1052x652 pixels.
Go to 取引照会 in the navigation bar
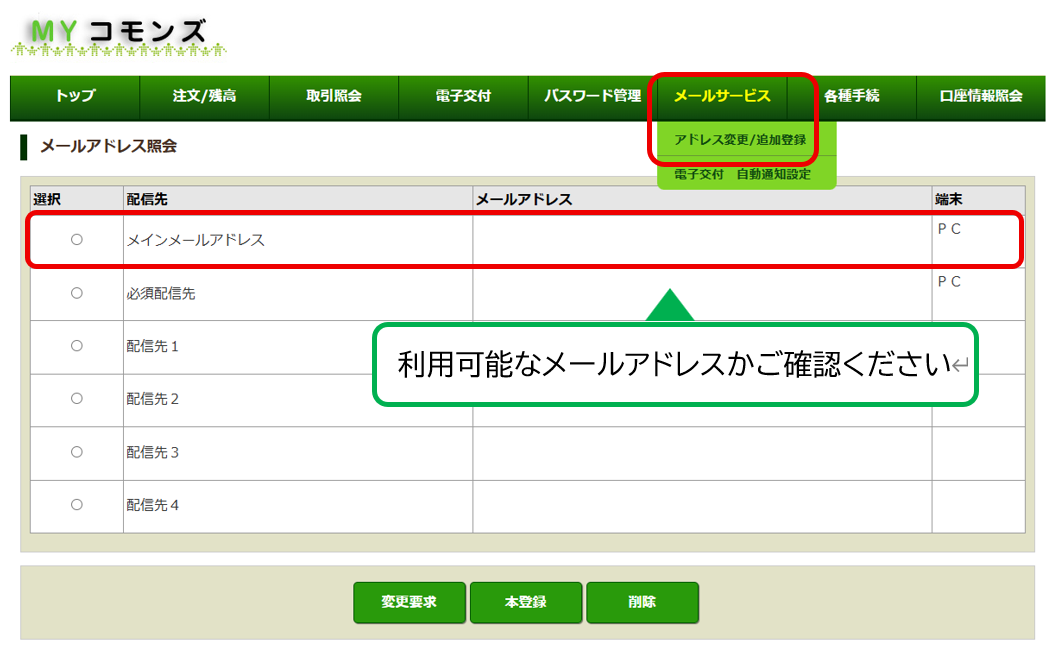[x=333, y=97]
